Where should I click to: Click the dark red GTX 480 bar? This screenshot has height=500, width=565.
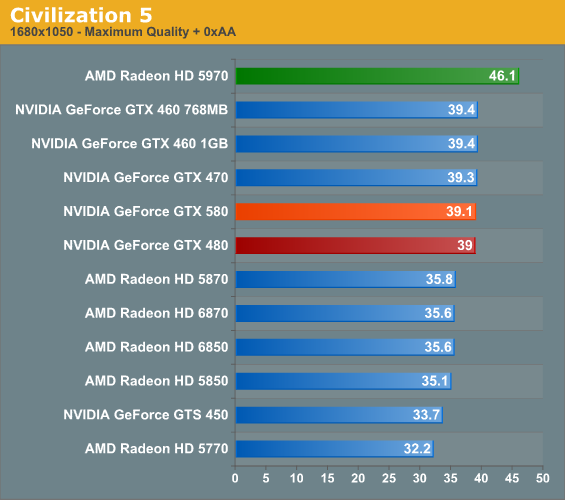point(356,245)
